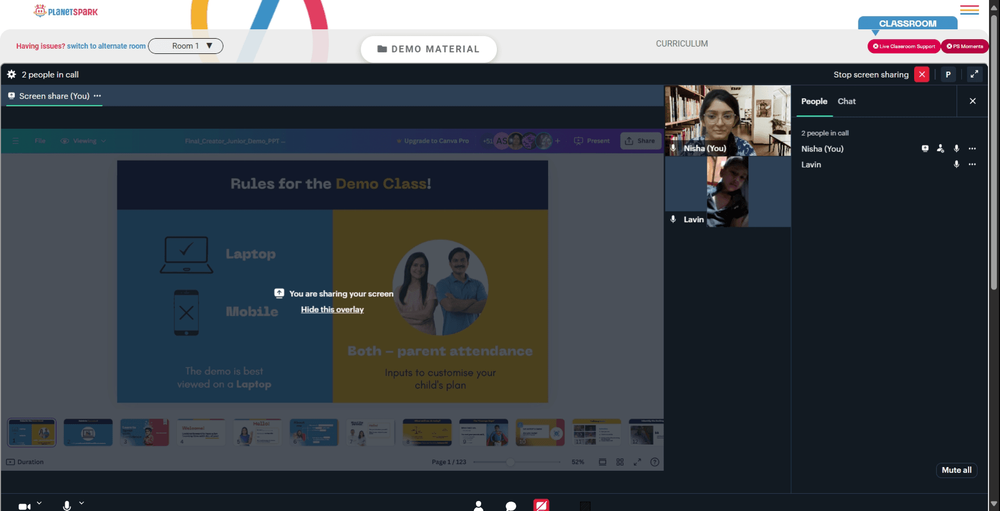Click Live Classroom Support button

(x=904, y=46)
